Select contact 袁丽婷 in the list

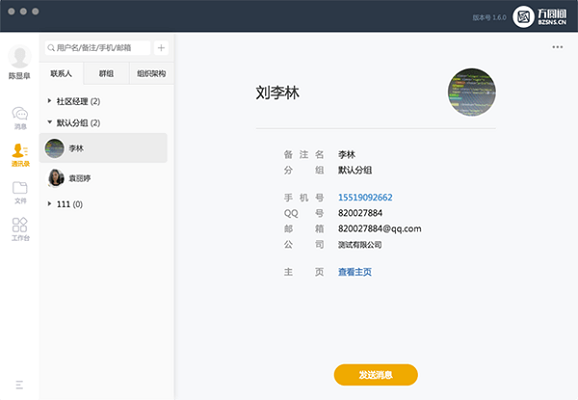coord(103,178)
